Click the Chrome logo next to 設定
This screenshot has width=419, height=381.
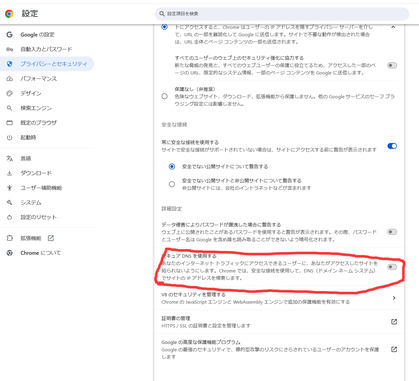coord(9,14)
